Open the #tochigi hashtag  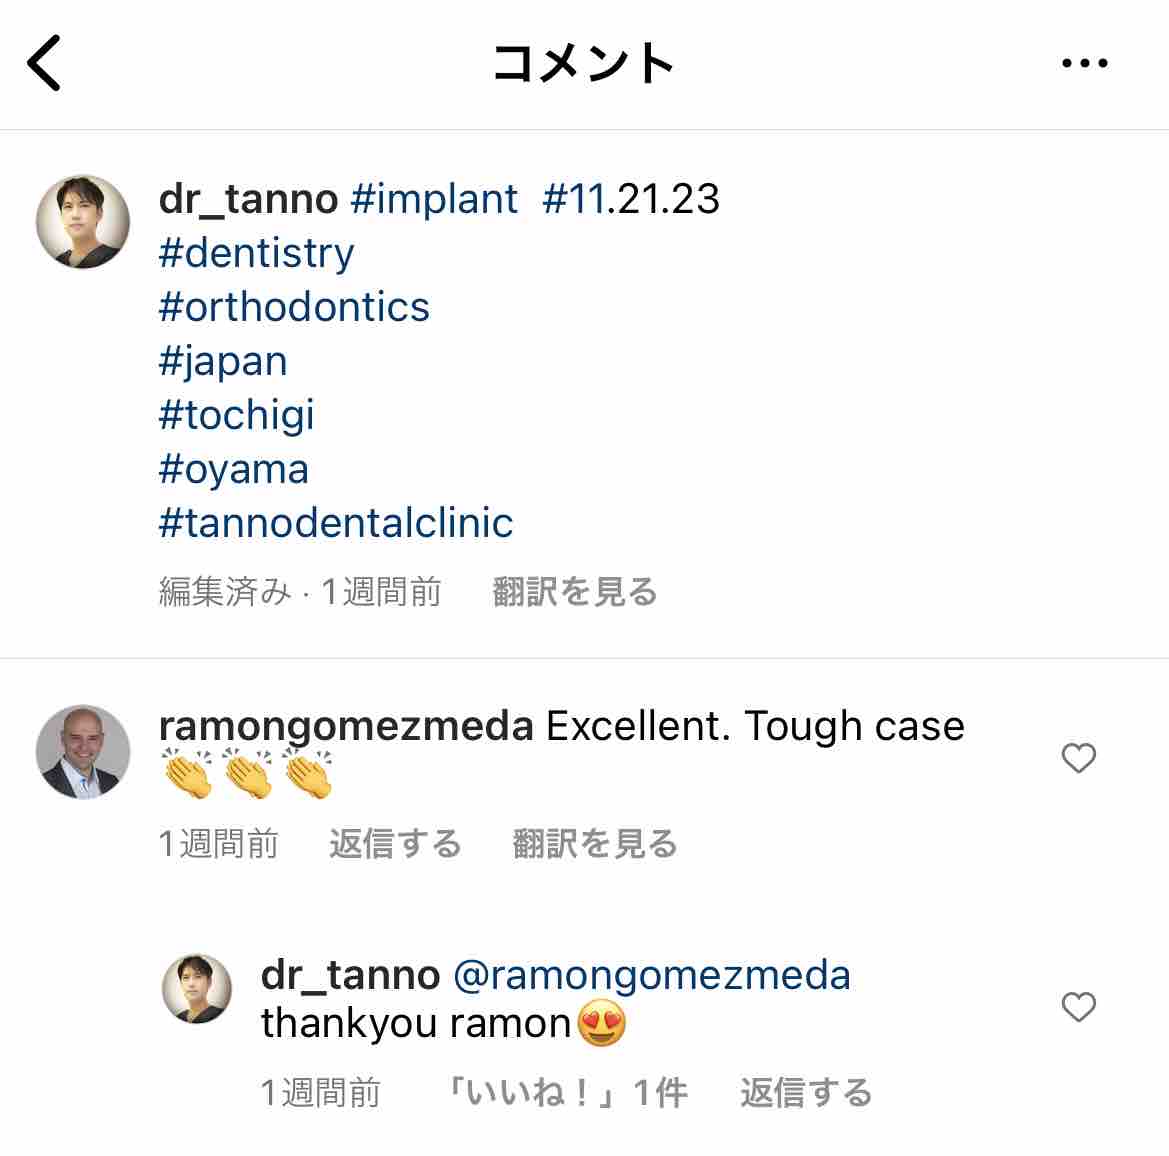coord(236,415)
